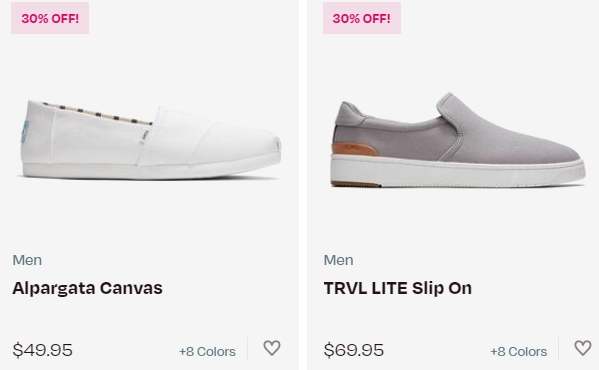Expand +8 Colors for Alpargata Canvas

pos(207,351)
